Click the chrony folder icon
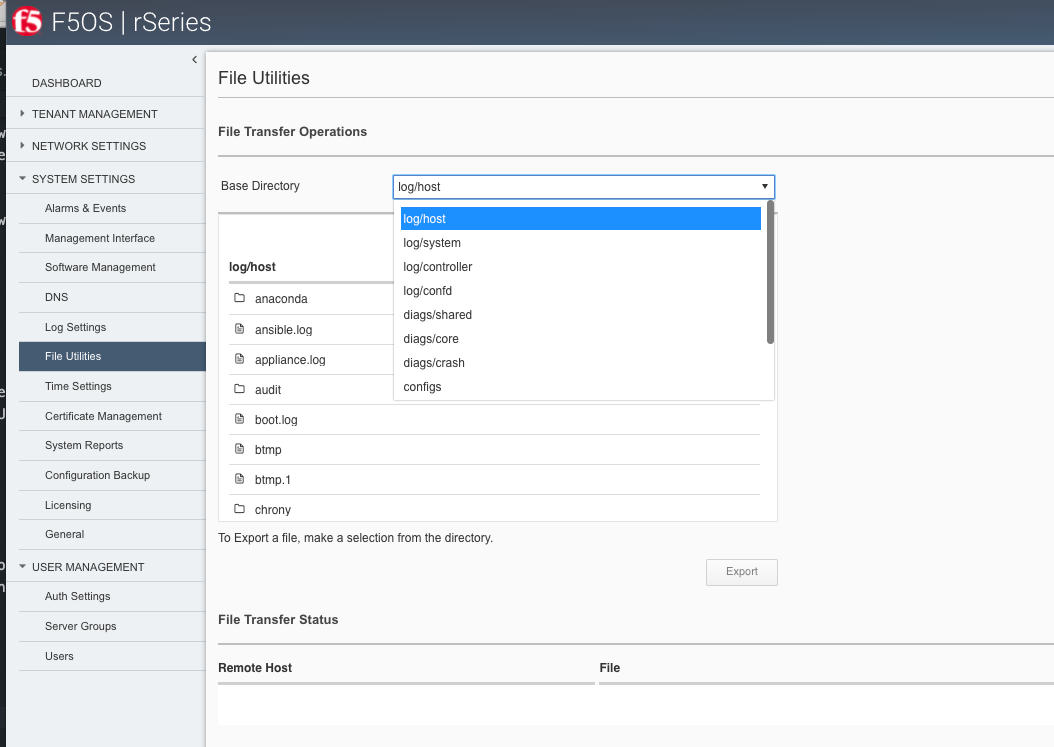1054x747 pixels. (x=239, y=509)
